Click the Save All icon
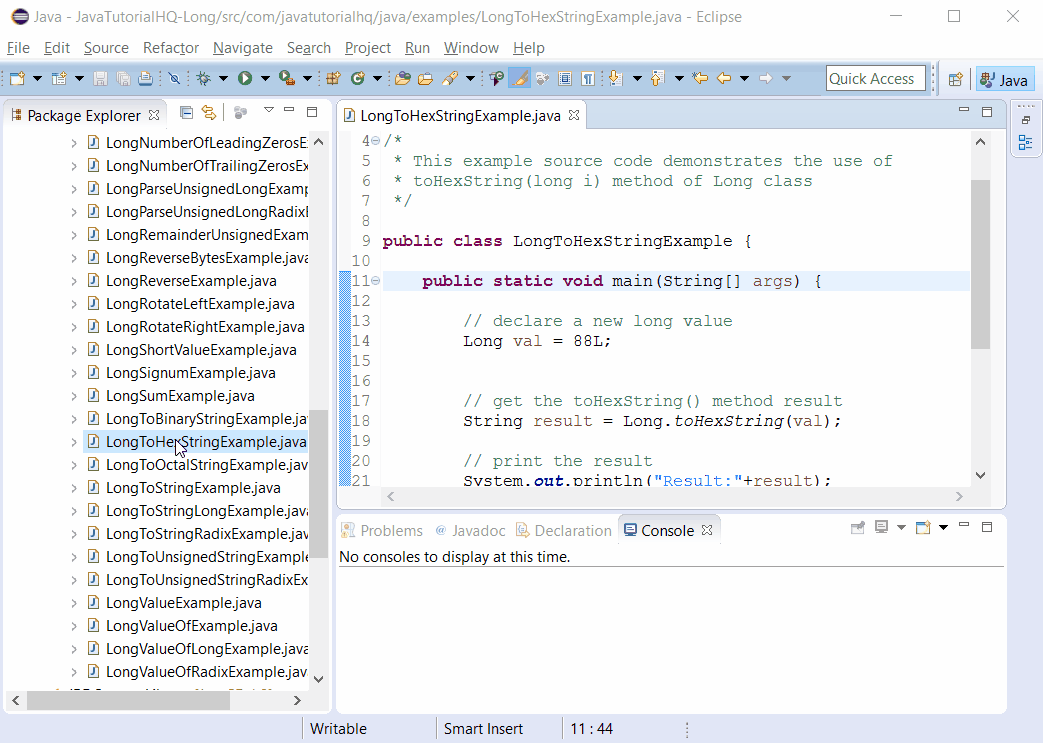The image size is (1043, 743). [x=122, y=78]
